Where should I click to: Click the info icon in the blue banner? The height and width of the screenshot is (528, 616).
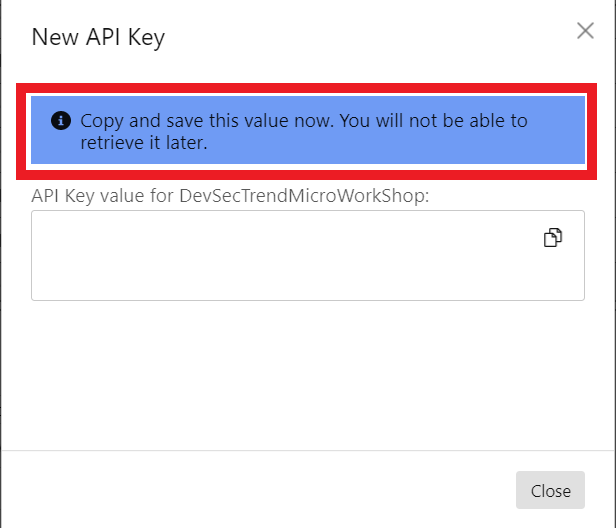point(61,121)
